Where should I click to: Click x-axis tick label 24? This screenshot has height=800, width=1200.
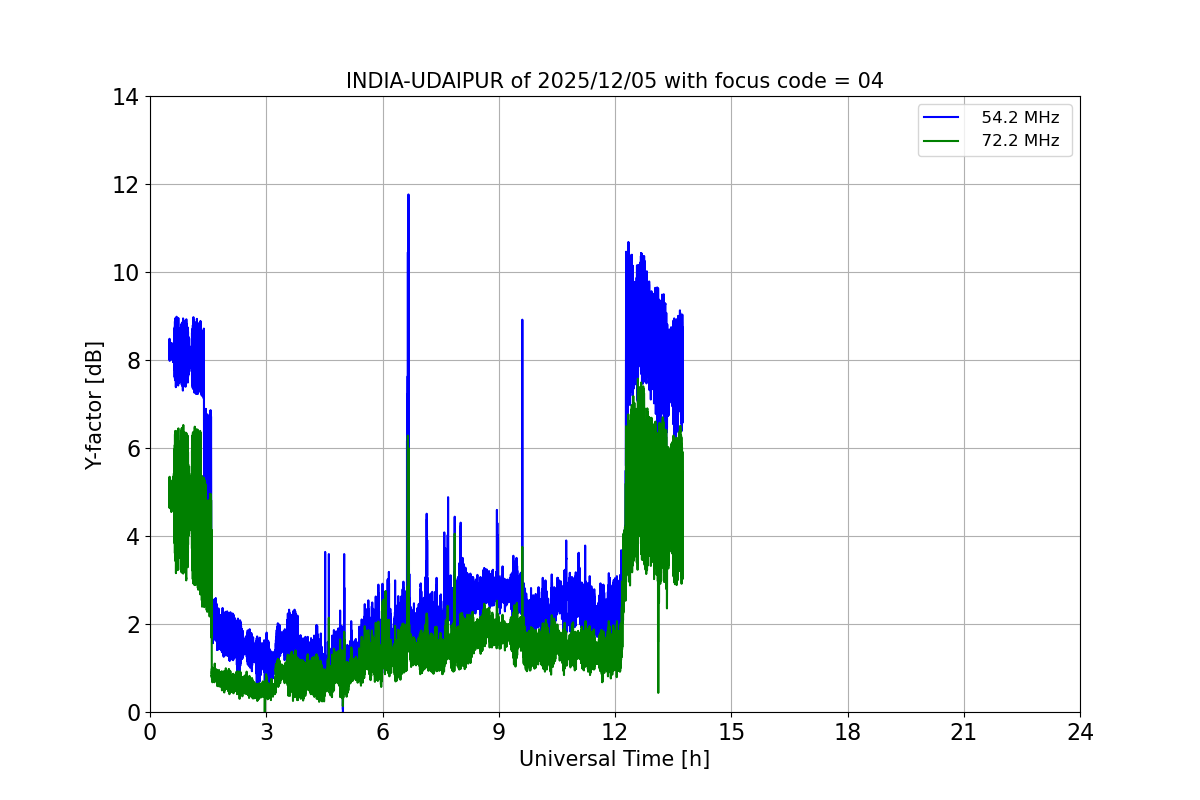click(x=1080, y=732)
